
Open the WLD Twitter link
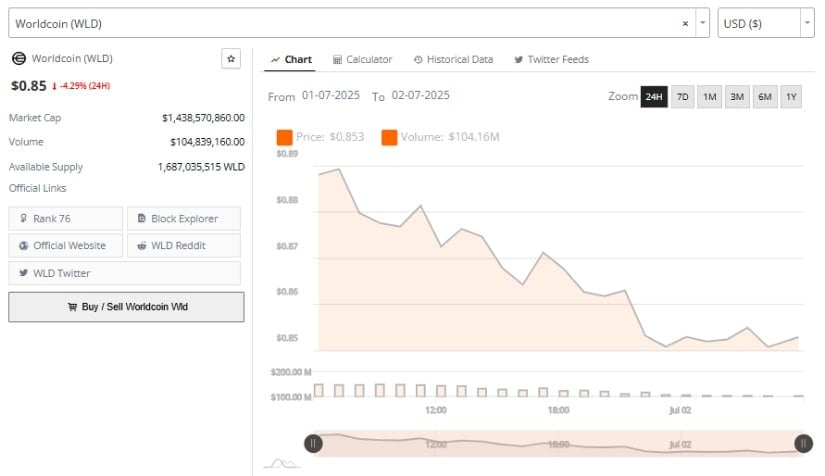tap(125, 273)
